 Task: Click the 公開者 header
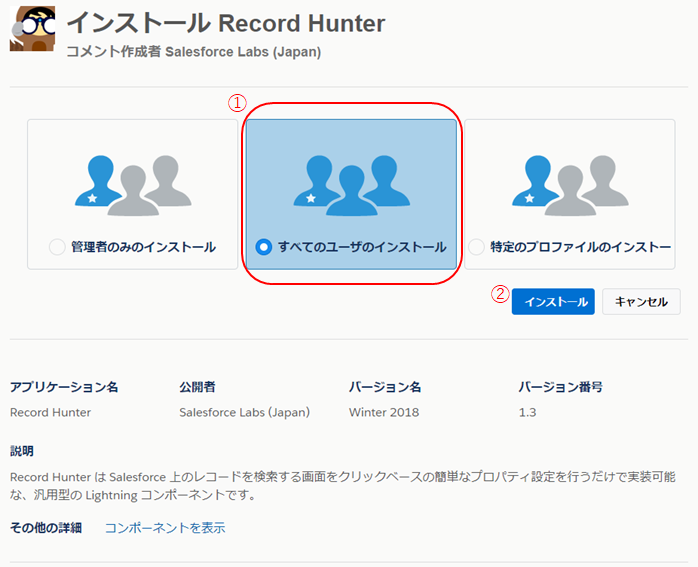coord(197,387)
